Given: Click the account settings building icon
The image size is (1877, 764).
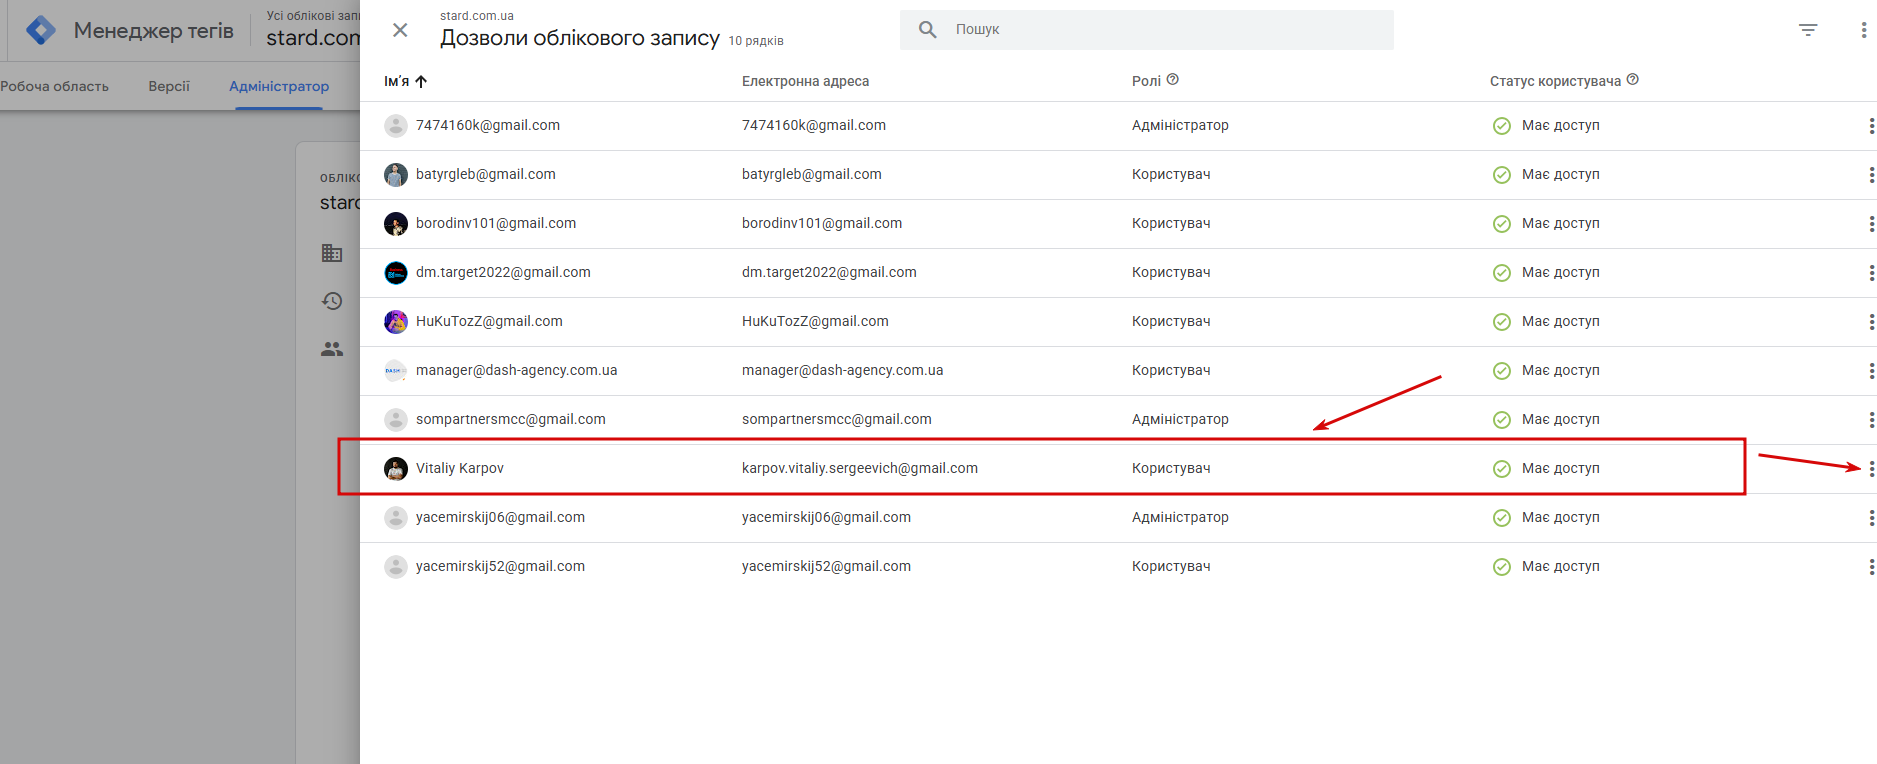Looking at the screenshot, I should coord(332,253).
